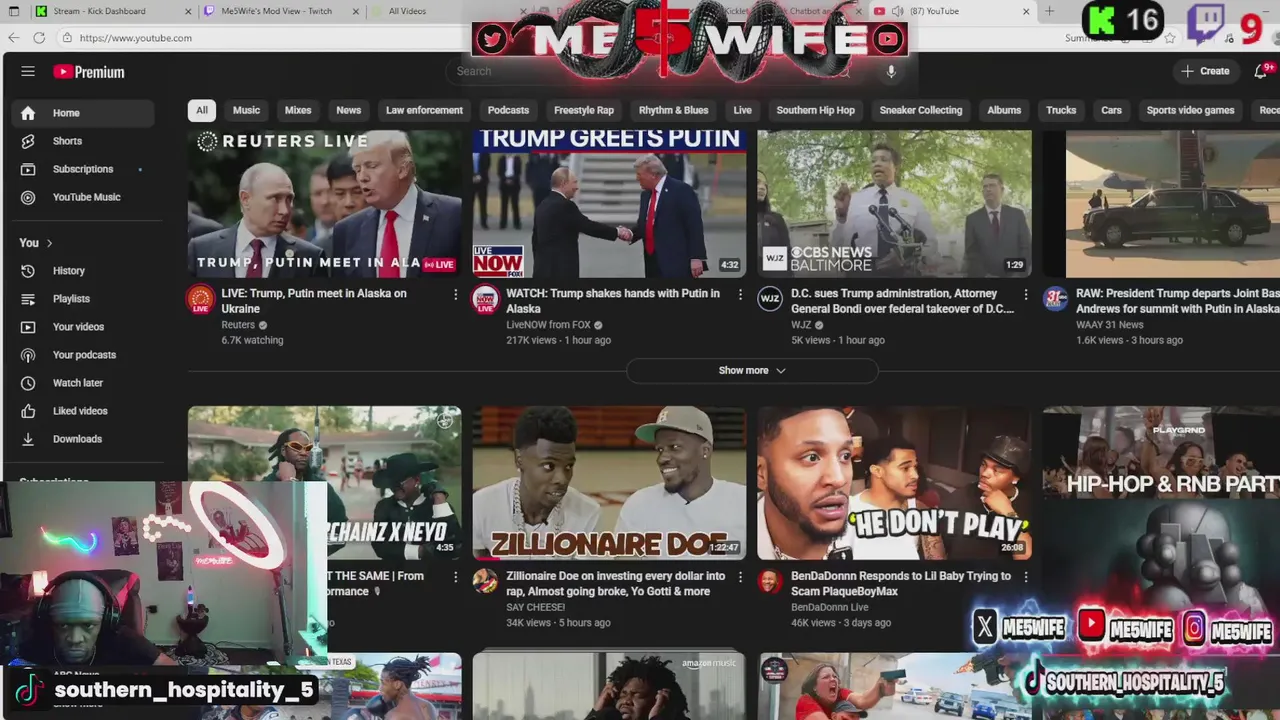Image resolution: width=1280 pixels, height=720 pixels.
Task: Open the CBS News Baltimore thumbnail
Action: [x=894, y=204]
